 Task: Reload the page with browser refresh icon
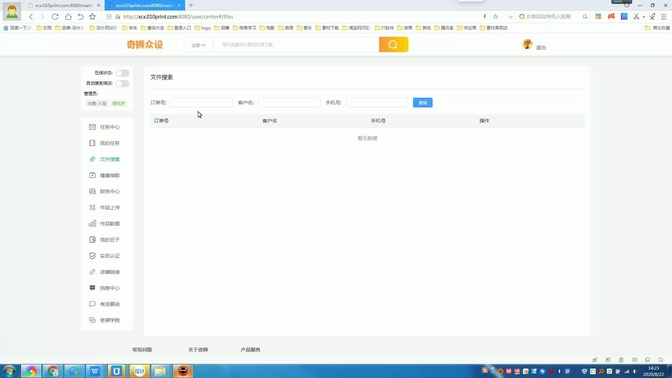click(55, 17)
